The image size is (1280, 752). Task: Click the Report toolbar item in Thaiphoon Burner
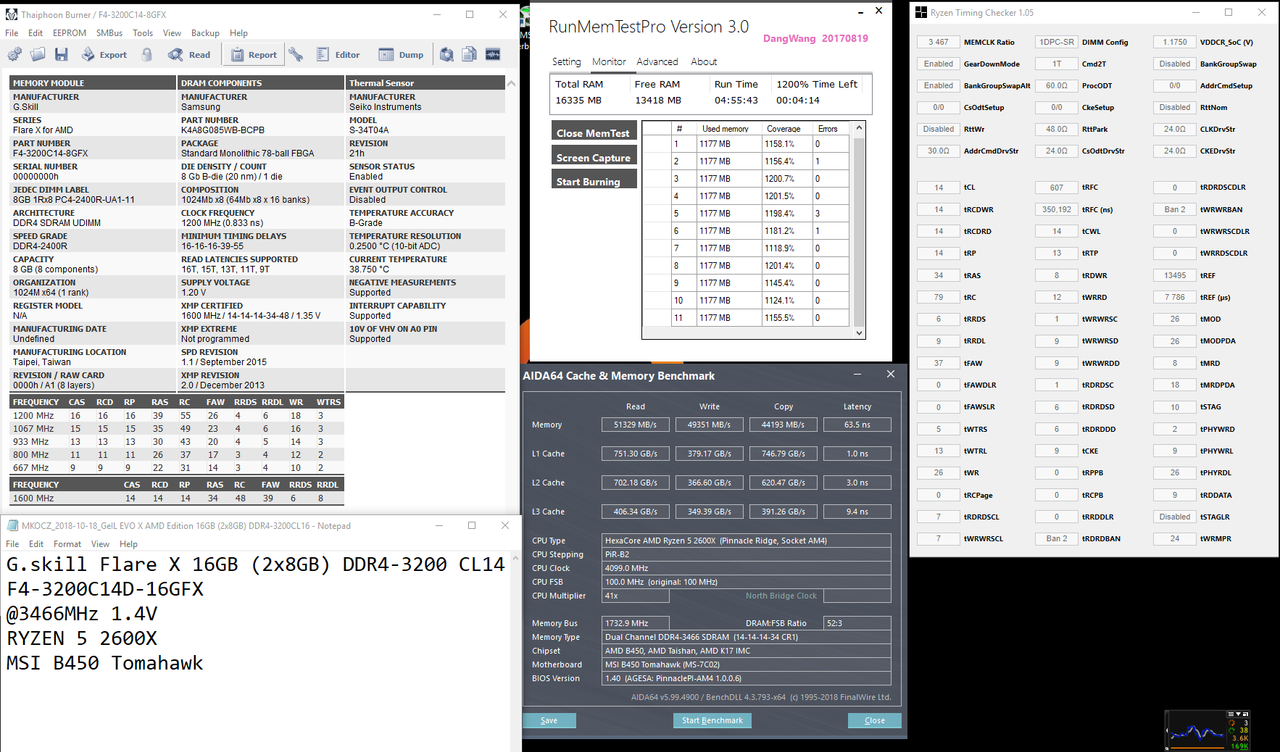coord(253,55)
